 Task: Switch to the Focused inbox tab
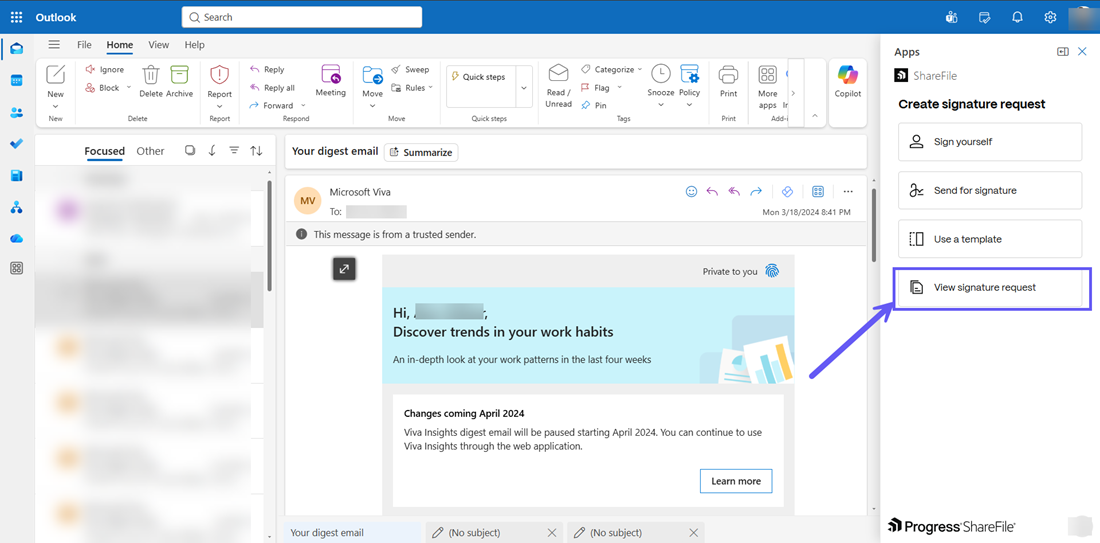[x=105, y=151]
